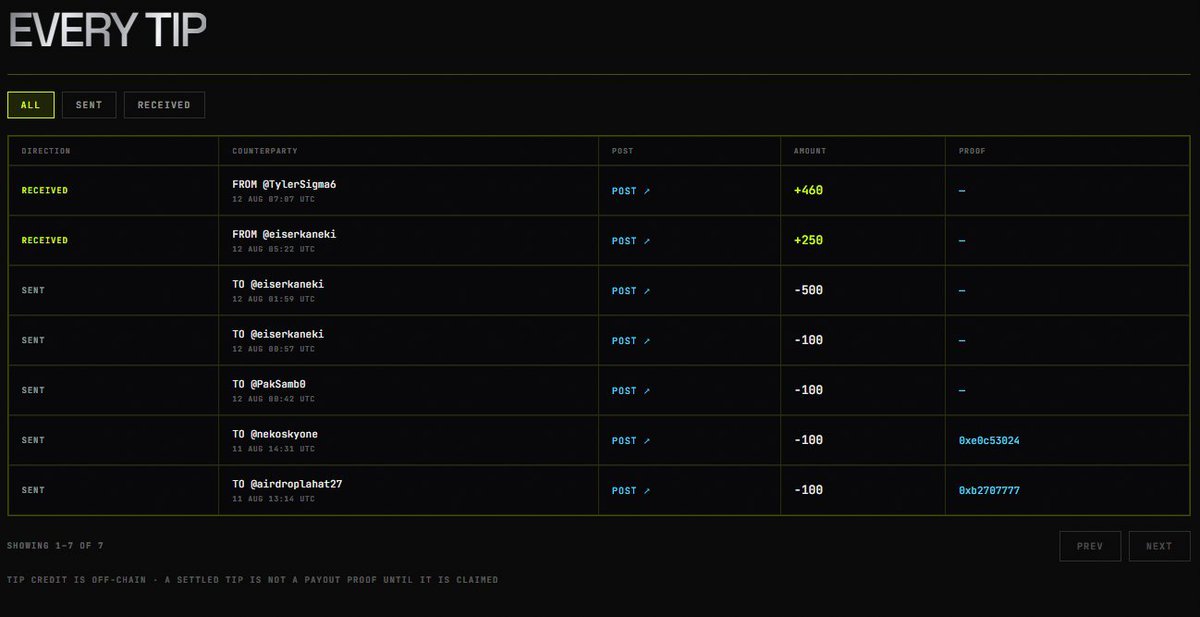Open POST link in @nekoskyone row
This screenshot has height=617, width=1200.
tap(631, 440)
